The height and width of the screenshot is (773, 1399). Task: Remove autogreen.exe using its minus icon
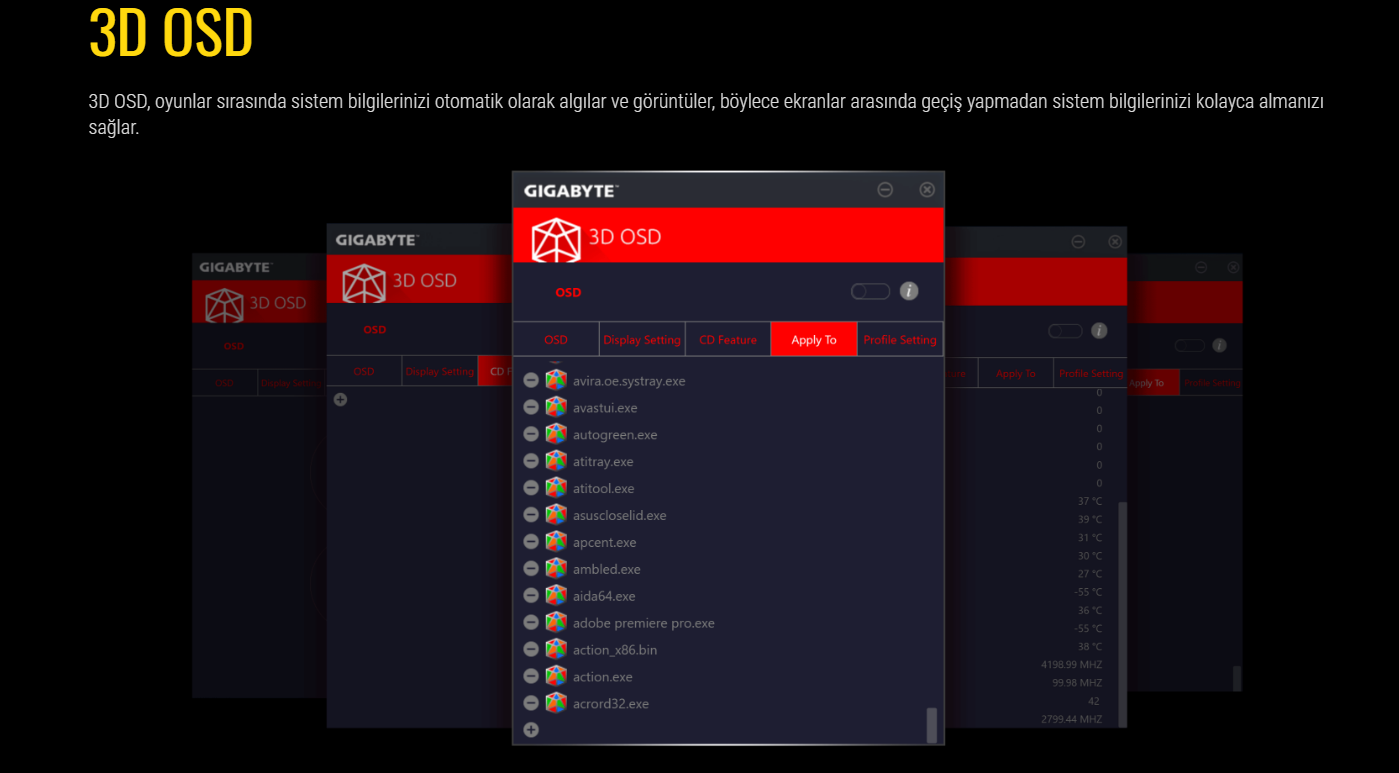pyautogui.click(x=531, y=435)
